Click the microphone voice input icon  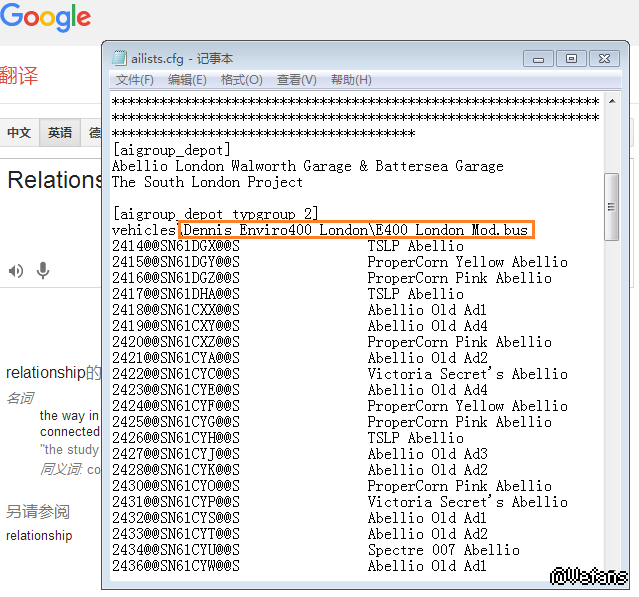(43, 270)
